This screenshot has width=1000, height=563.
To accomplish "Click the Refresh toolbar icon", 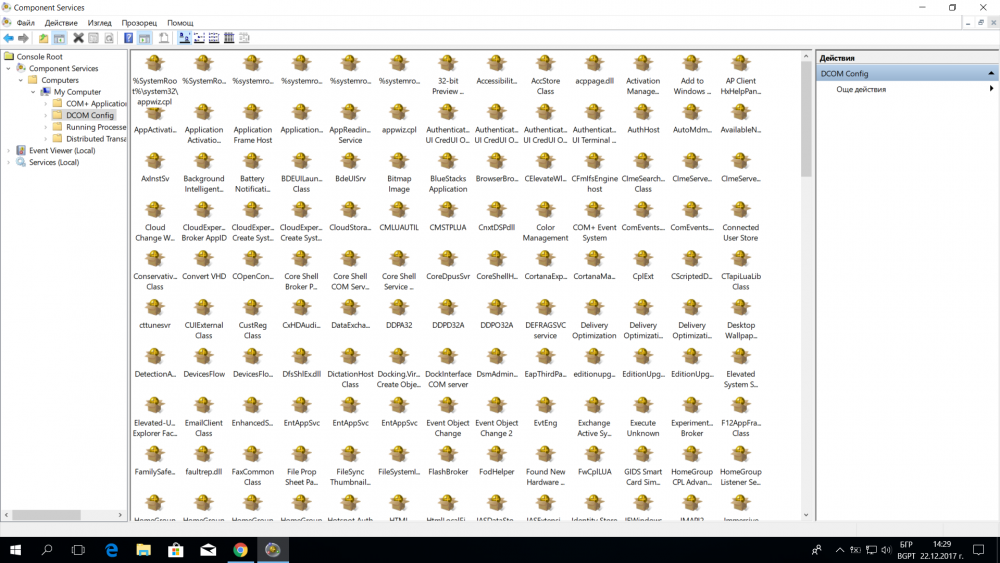I will click(x=109, y=38).
